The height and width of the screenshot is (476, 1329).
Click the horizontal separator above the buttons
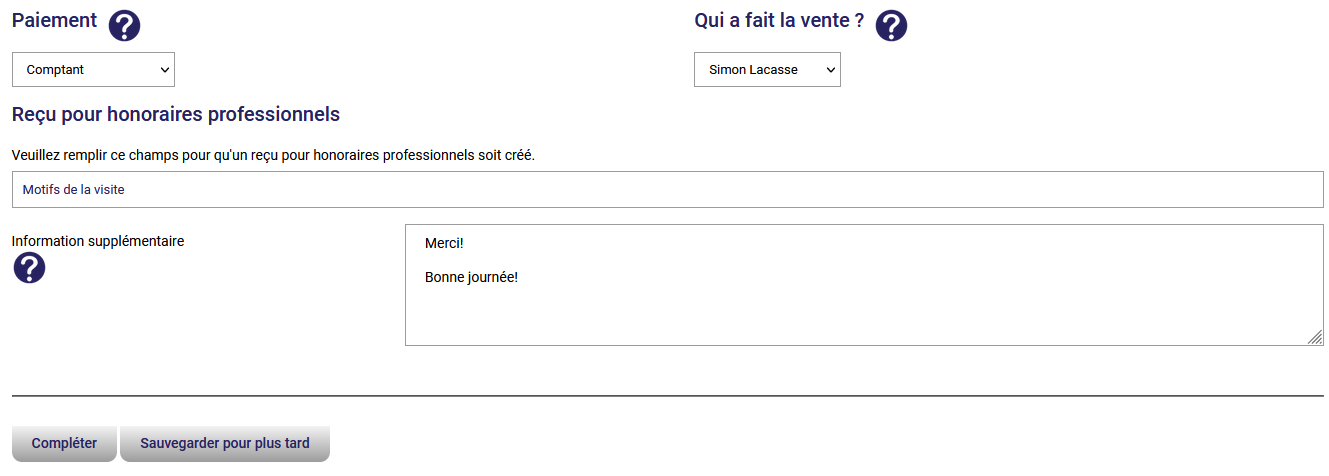(x=667, y=396)
